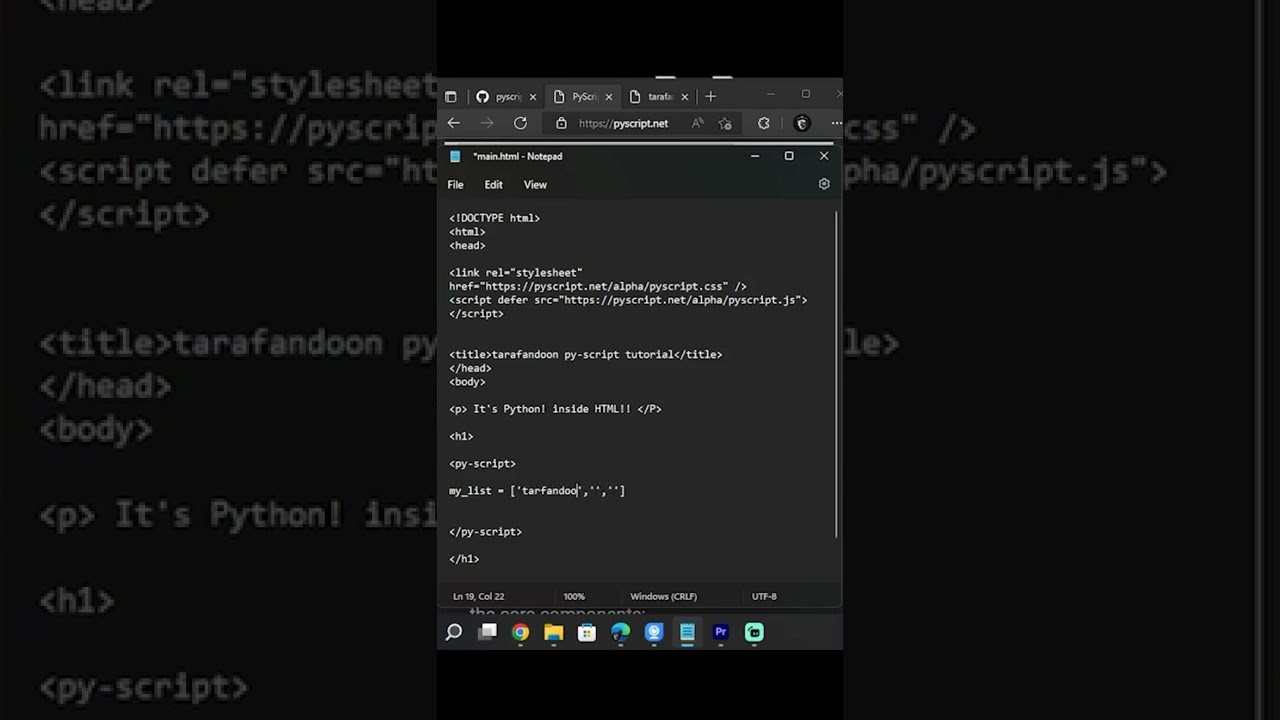
Task: Click the "It's Python! inside HTML!!" paragraph line
Action: point(555,408)
